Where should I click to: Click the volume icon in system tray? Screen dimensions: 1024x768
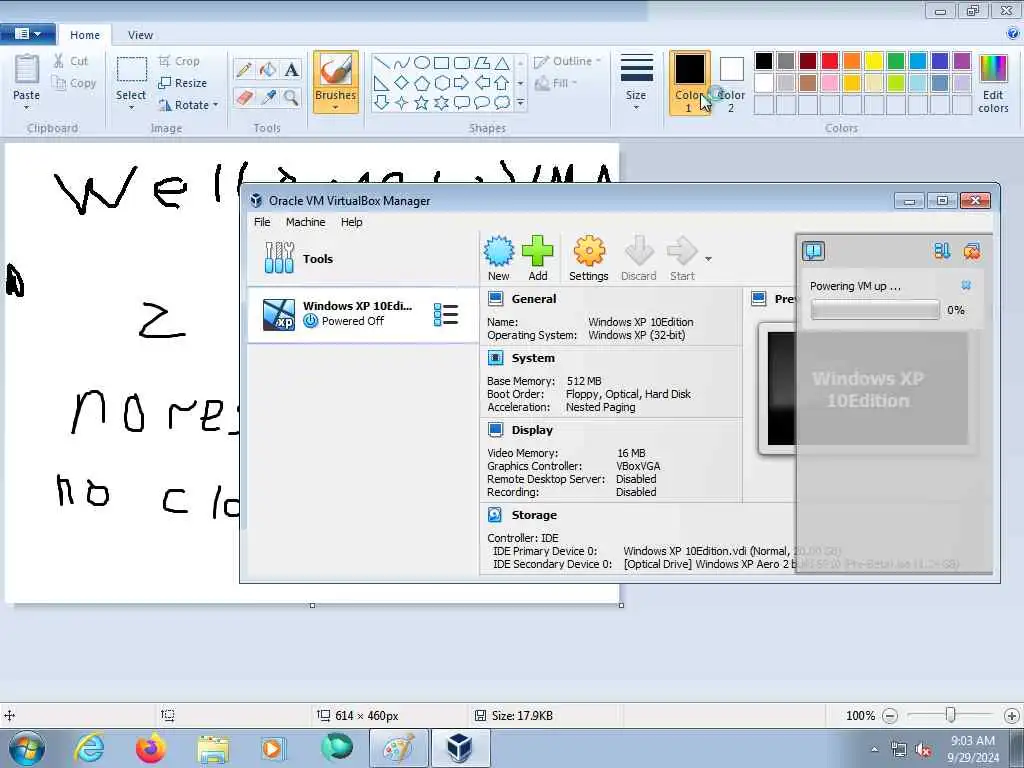point(923,750)
